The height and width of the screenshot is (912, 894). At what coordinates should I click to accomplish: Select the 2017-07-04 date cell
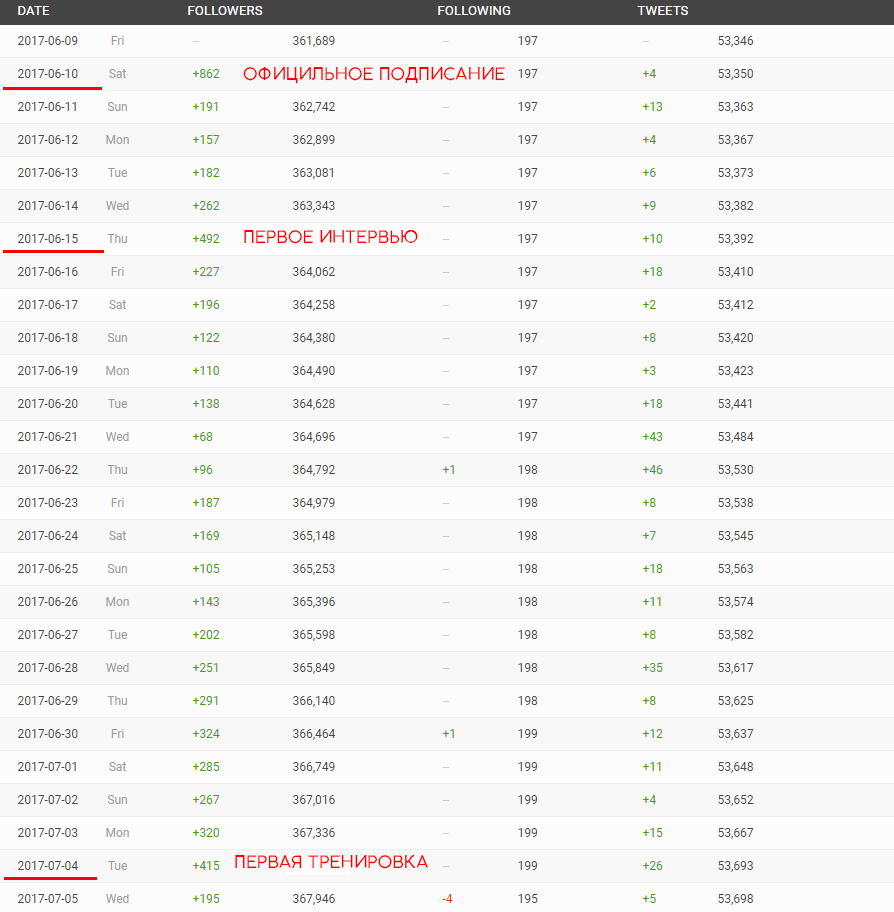coord(47,866)
